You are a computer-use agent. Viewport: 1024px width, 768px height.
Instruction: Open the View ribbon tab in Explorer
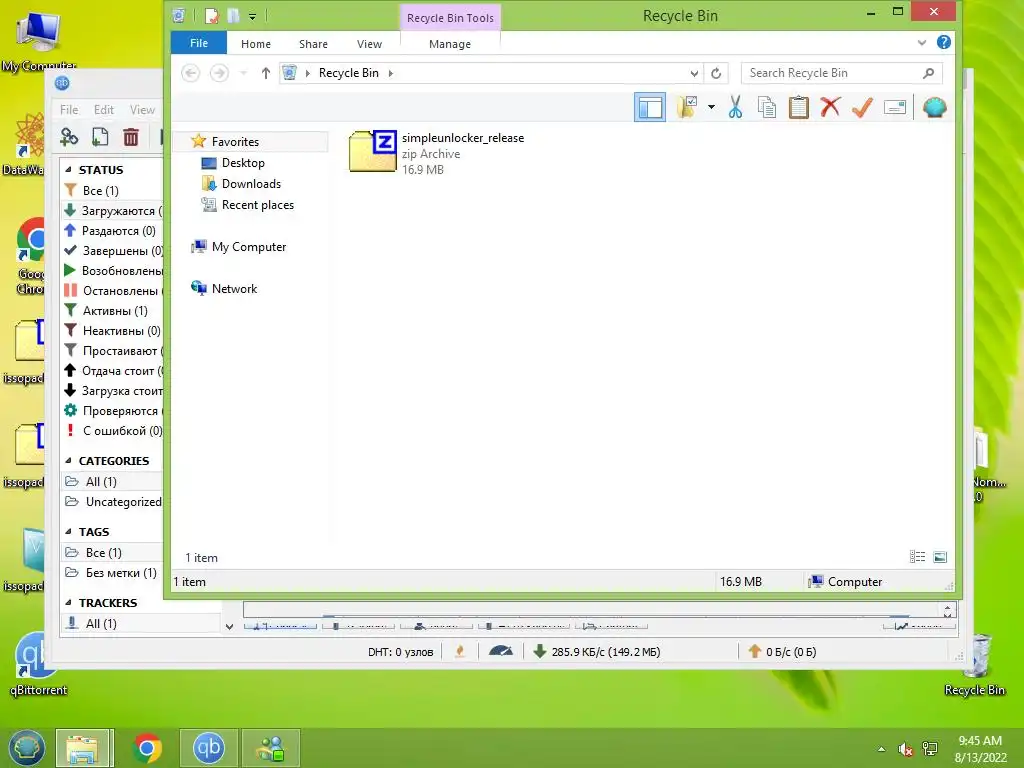(x=369, y=44)
